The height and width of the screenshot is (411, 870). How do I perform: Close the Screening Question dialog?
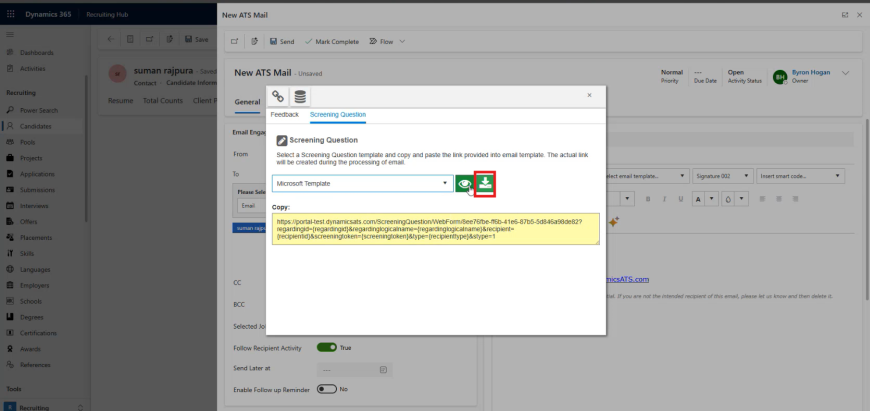click(x=589, y=95)
